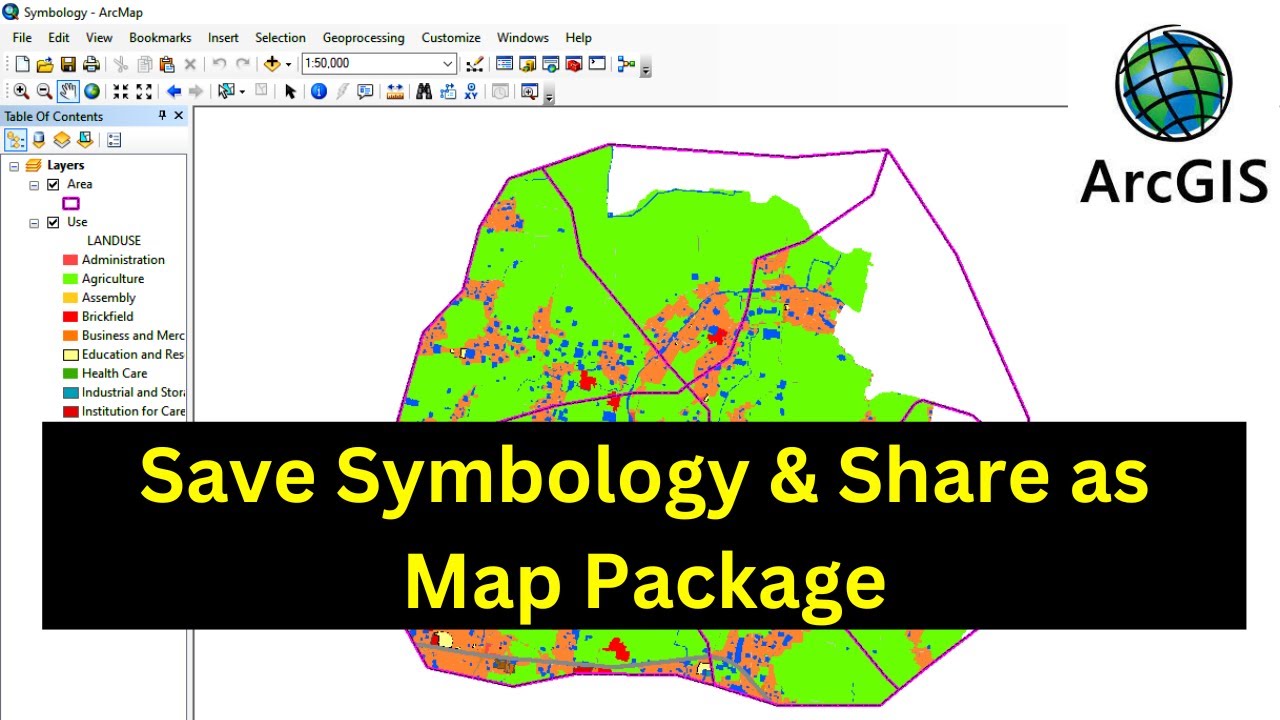Select the Zoom In tool

[21, 91]
